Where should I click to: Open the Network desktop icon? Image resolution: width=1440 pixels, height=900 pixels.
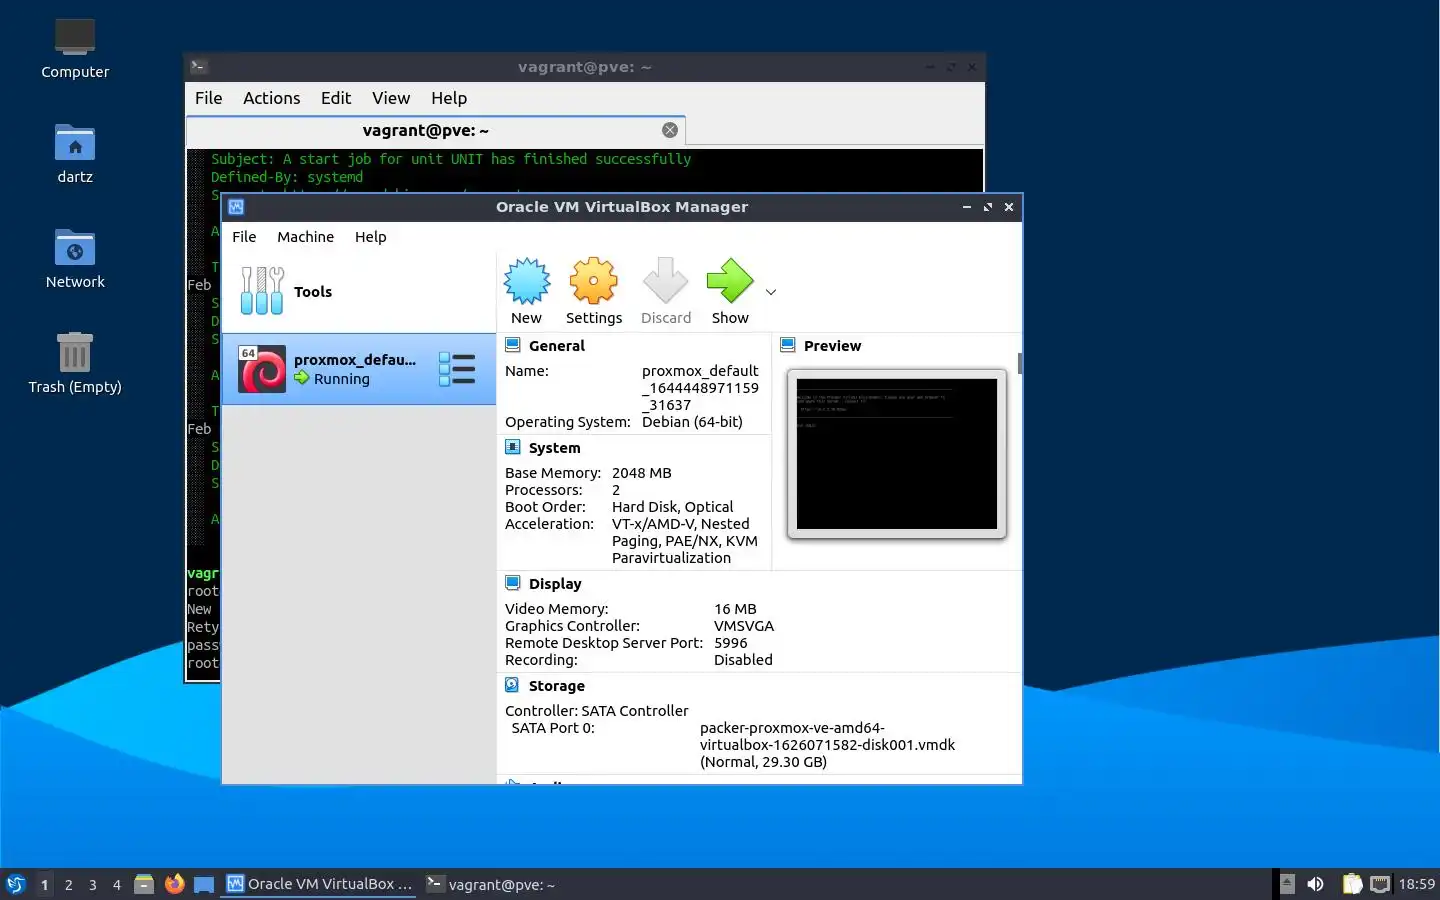point(75,258)
